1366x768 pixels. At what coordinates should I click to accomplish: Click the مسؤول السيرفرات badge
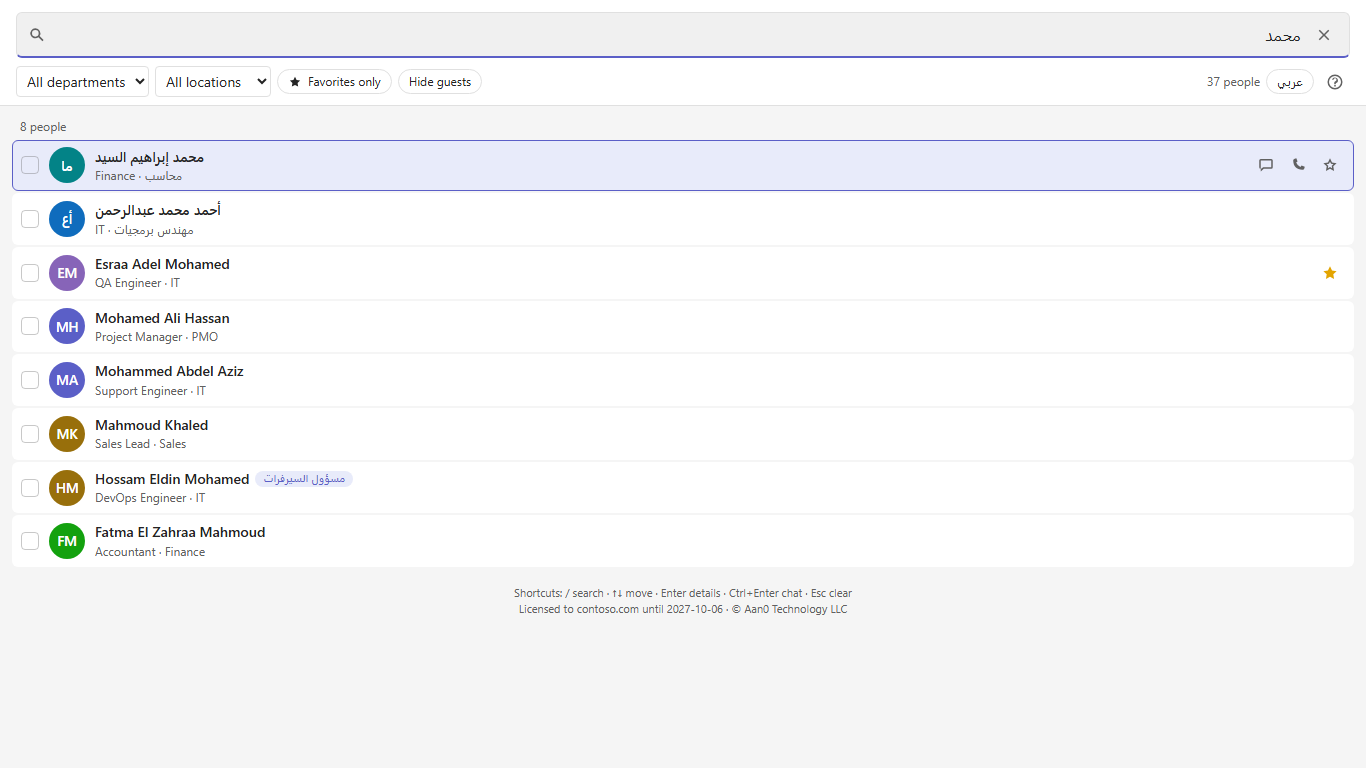[304, 479]
